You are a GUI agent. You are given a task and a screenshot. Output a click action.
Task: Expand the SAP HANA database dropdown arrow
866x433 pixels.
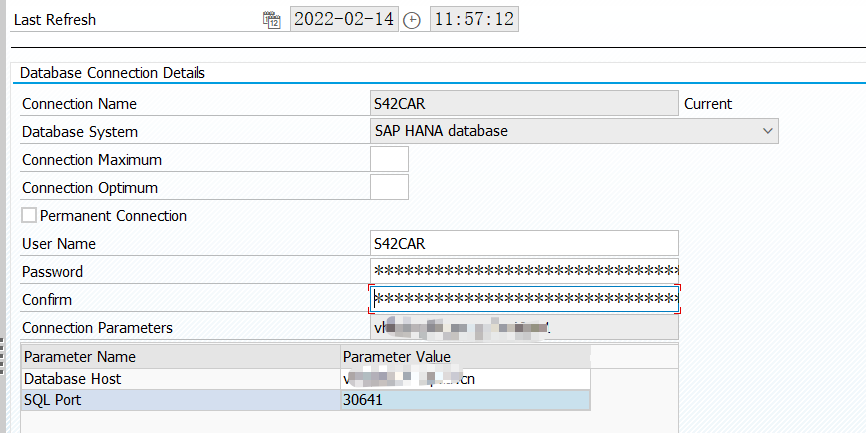[767, 131]
